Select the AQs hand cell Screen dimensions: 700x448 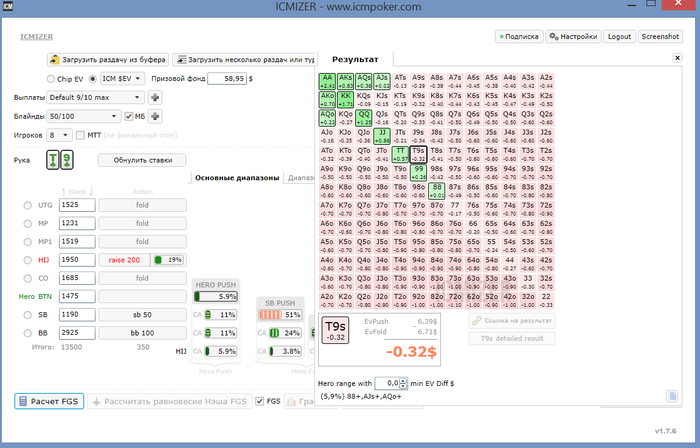coord(364,81)
